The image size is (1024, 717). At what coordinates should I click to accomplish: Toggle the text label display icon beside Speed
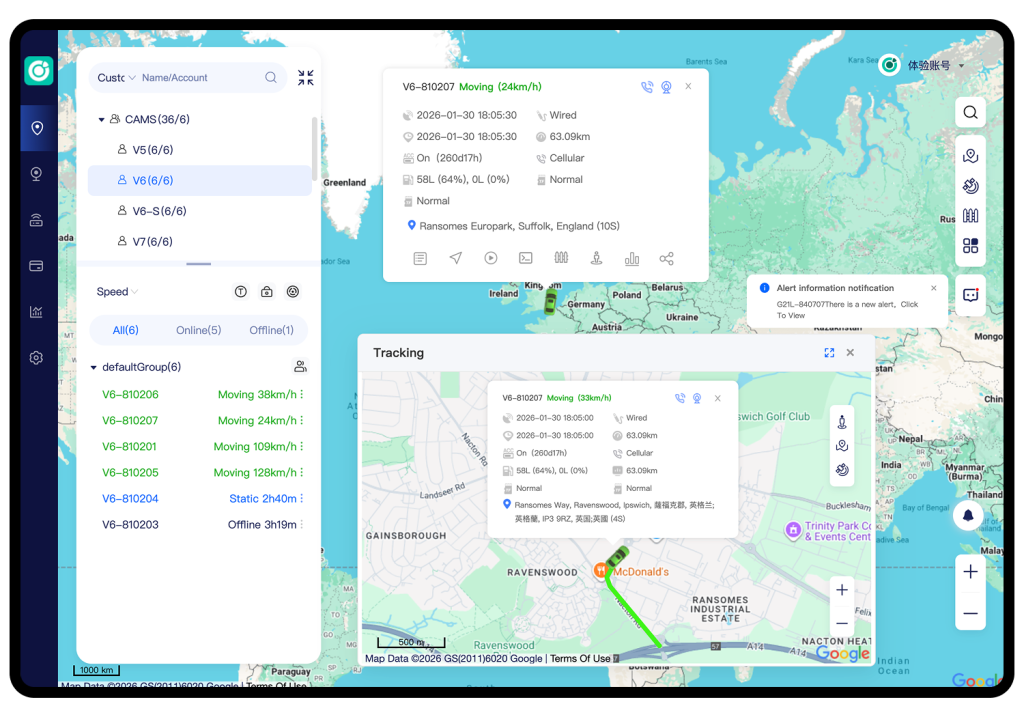click(x=241, y=292)
